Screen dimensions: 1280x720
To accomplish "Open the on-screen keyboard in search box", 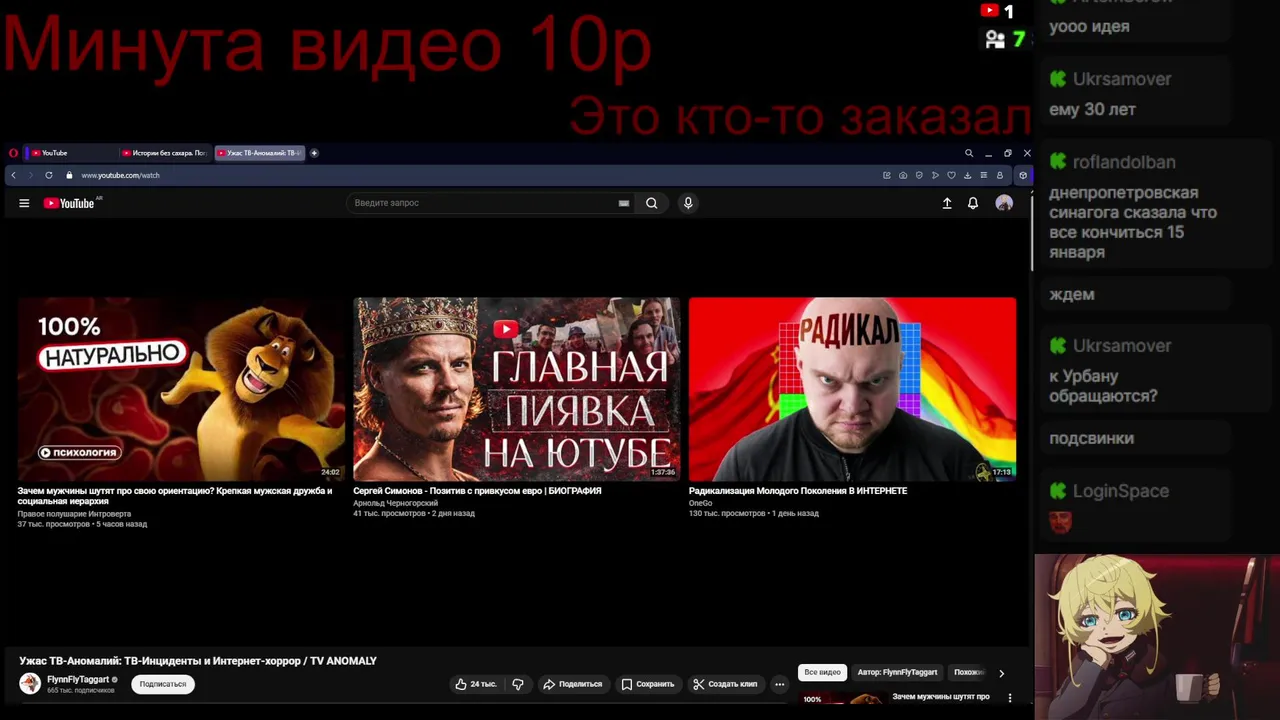I will coord(624,203).
